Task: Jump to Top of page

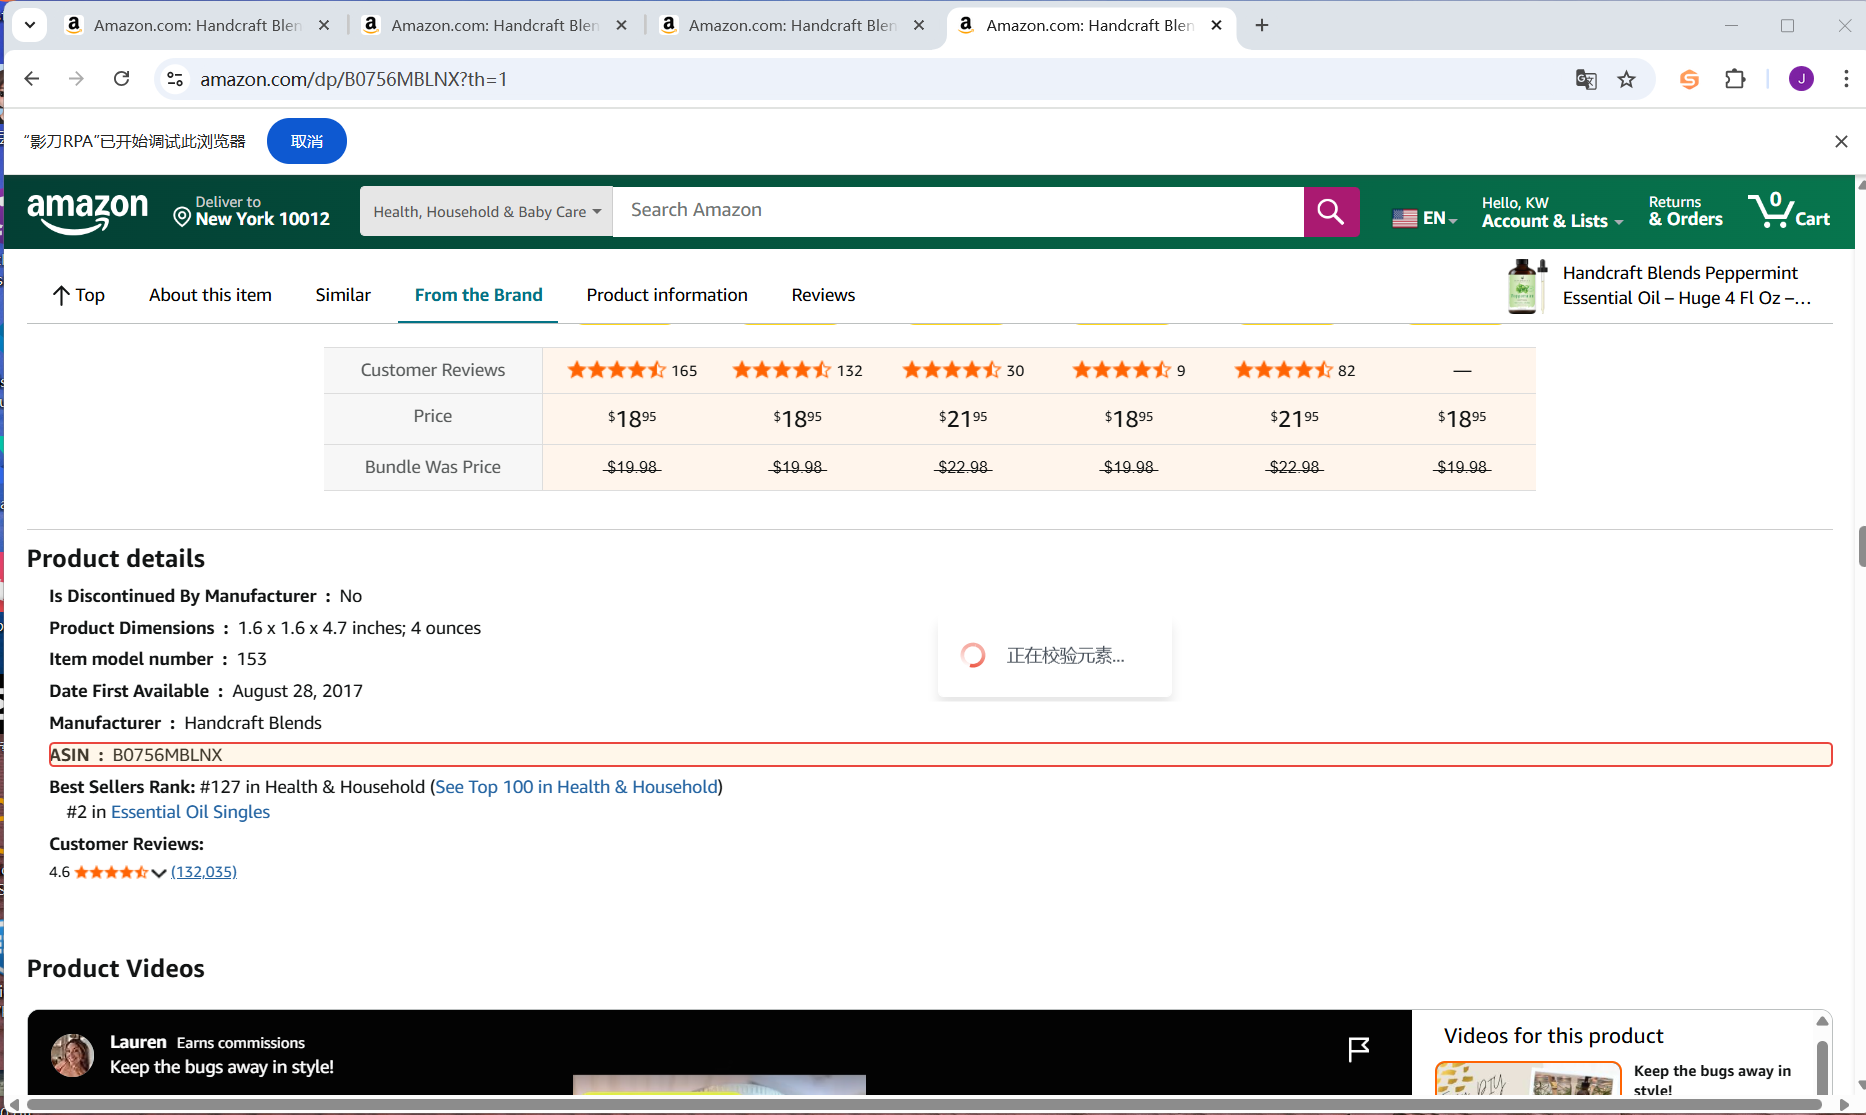Action: 78,295
